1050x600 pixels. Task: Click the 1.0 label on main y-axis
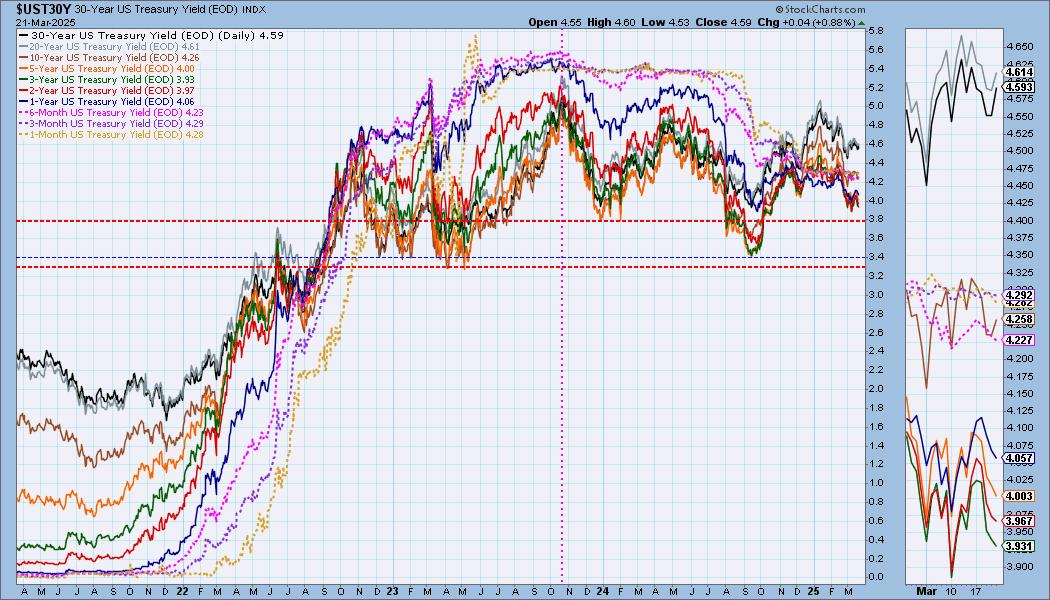(876, 483)
